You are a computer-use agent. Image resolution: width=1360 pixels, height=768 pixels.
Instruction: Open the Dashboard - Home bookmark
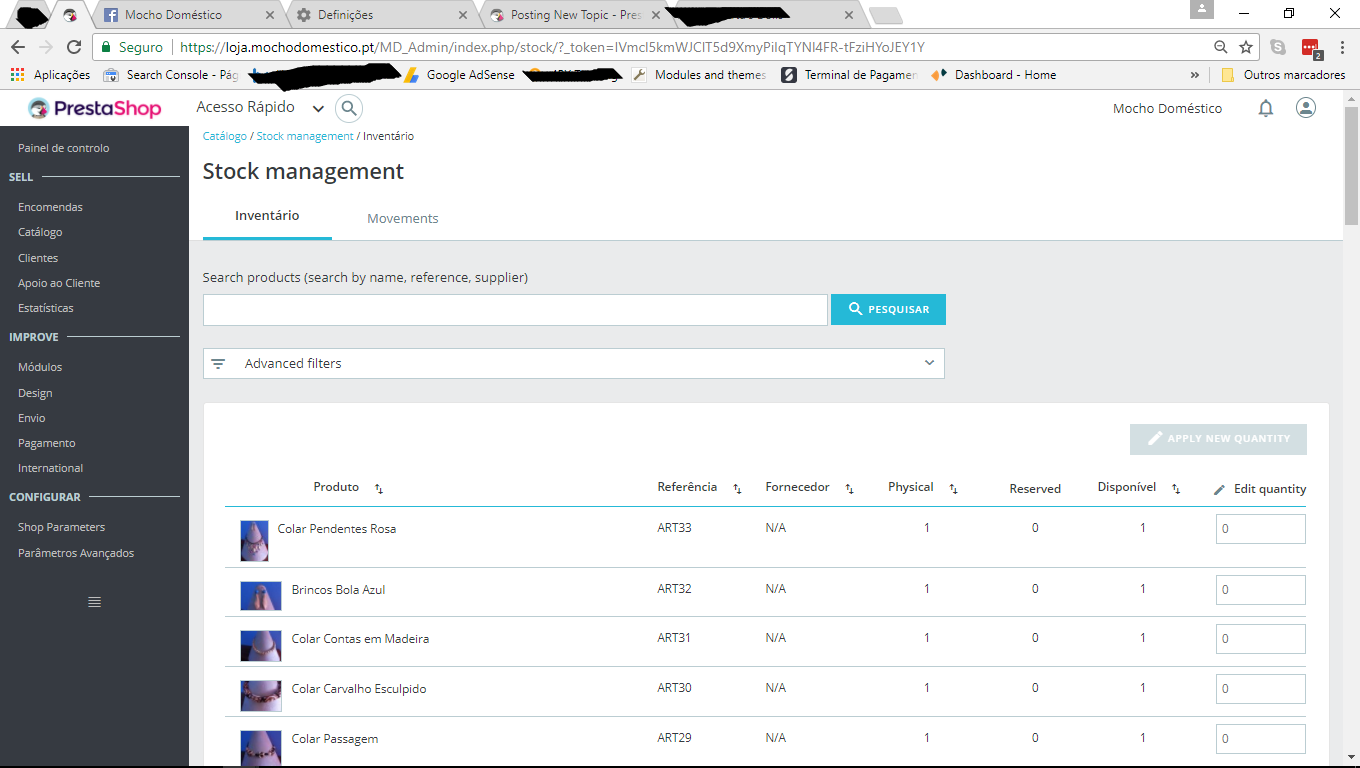click(x=993, y=75)
